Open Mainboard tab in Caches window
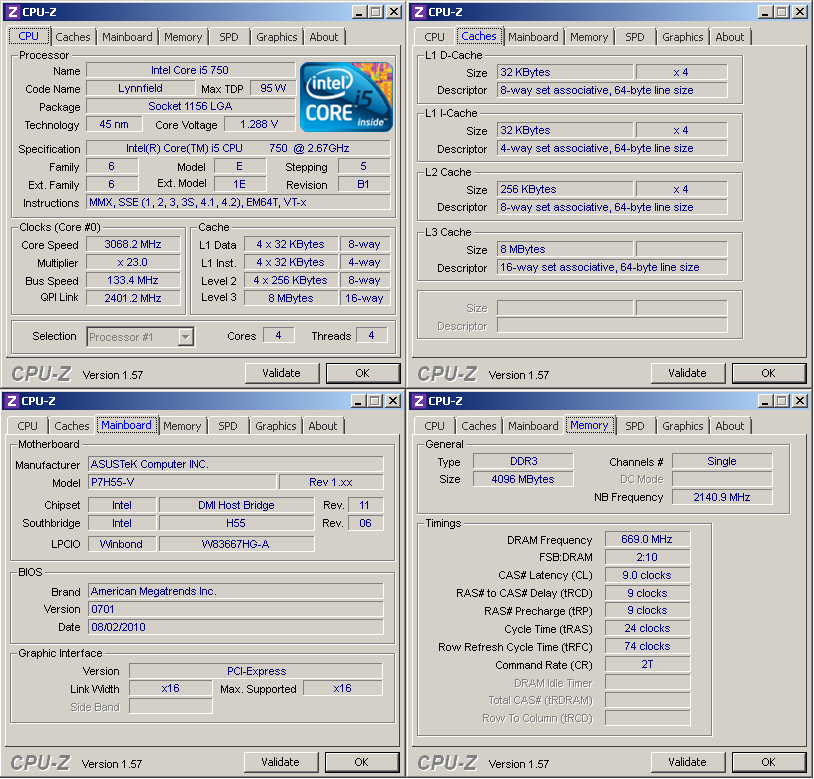814x779 pixels. [x=533, y=37]
